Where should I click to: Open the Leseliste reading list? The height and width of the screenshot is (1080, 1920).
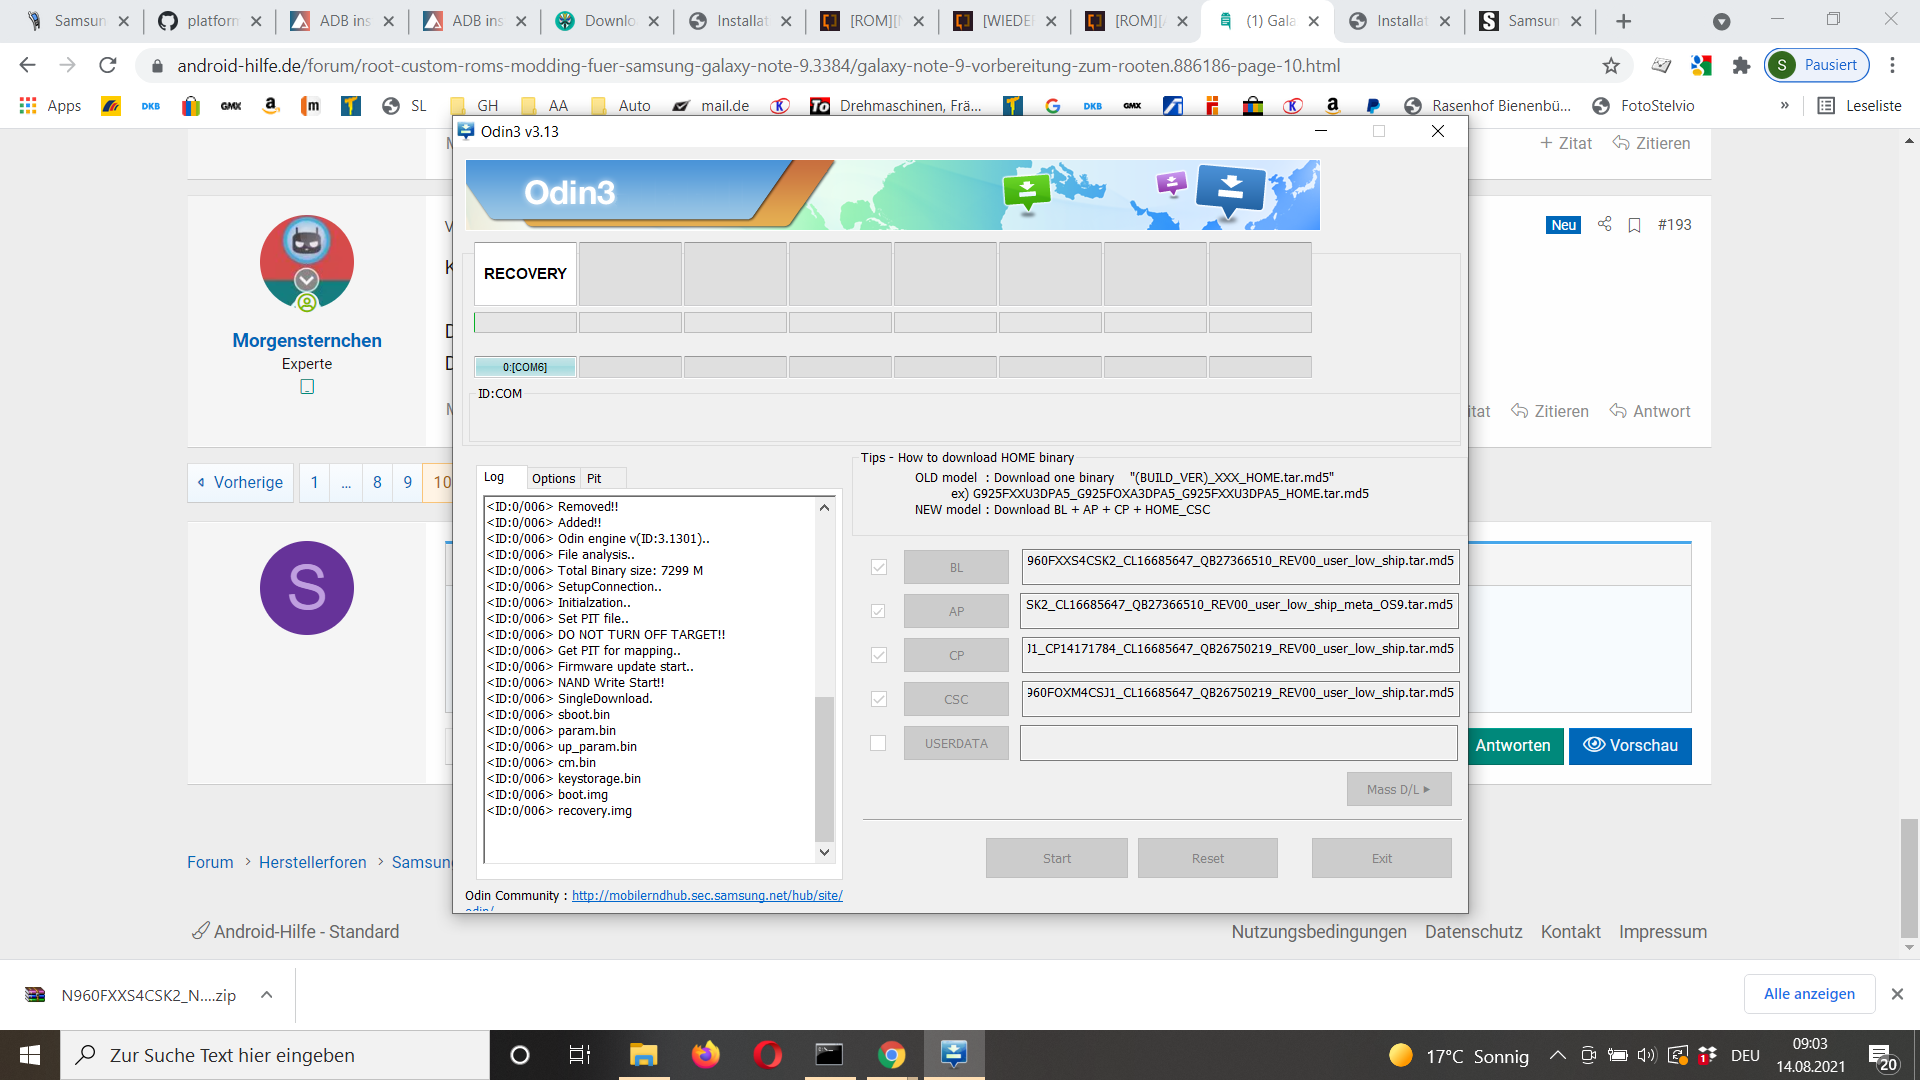pos(1859,106)
